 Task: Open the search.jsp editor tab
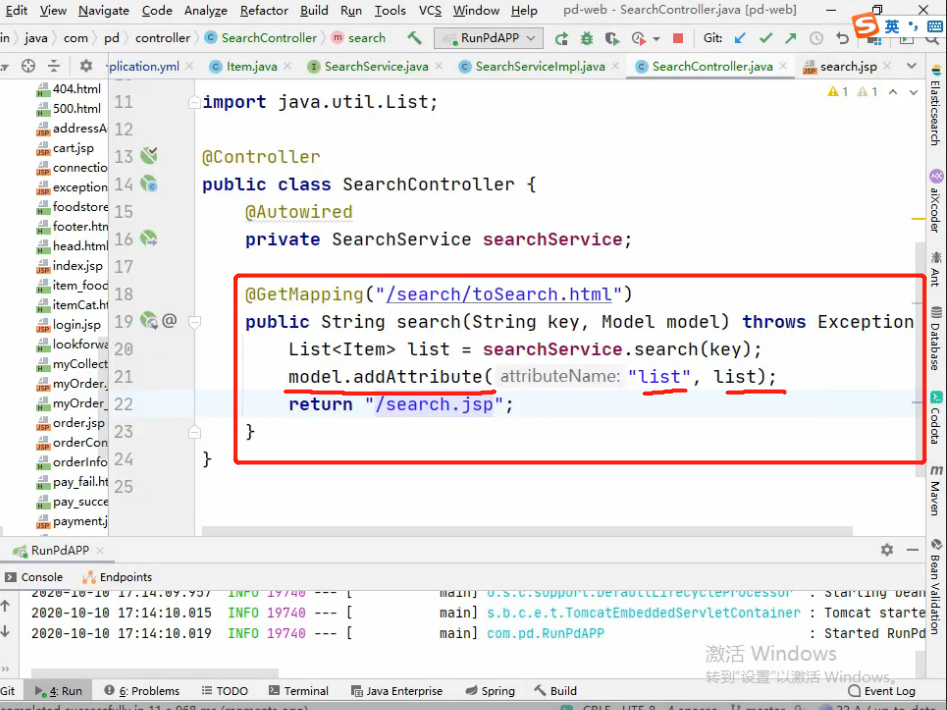point(848,66)
